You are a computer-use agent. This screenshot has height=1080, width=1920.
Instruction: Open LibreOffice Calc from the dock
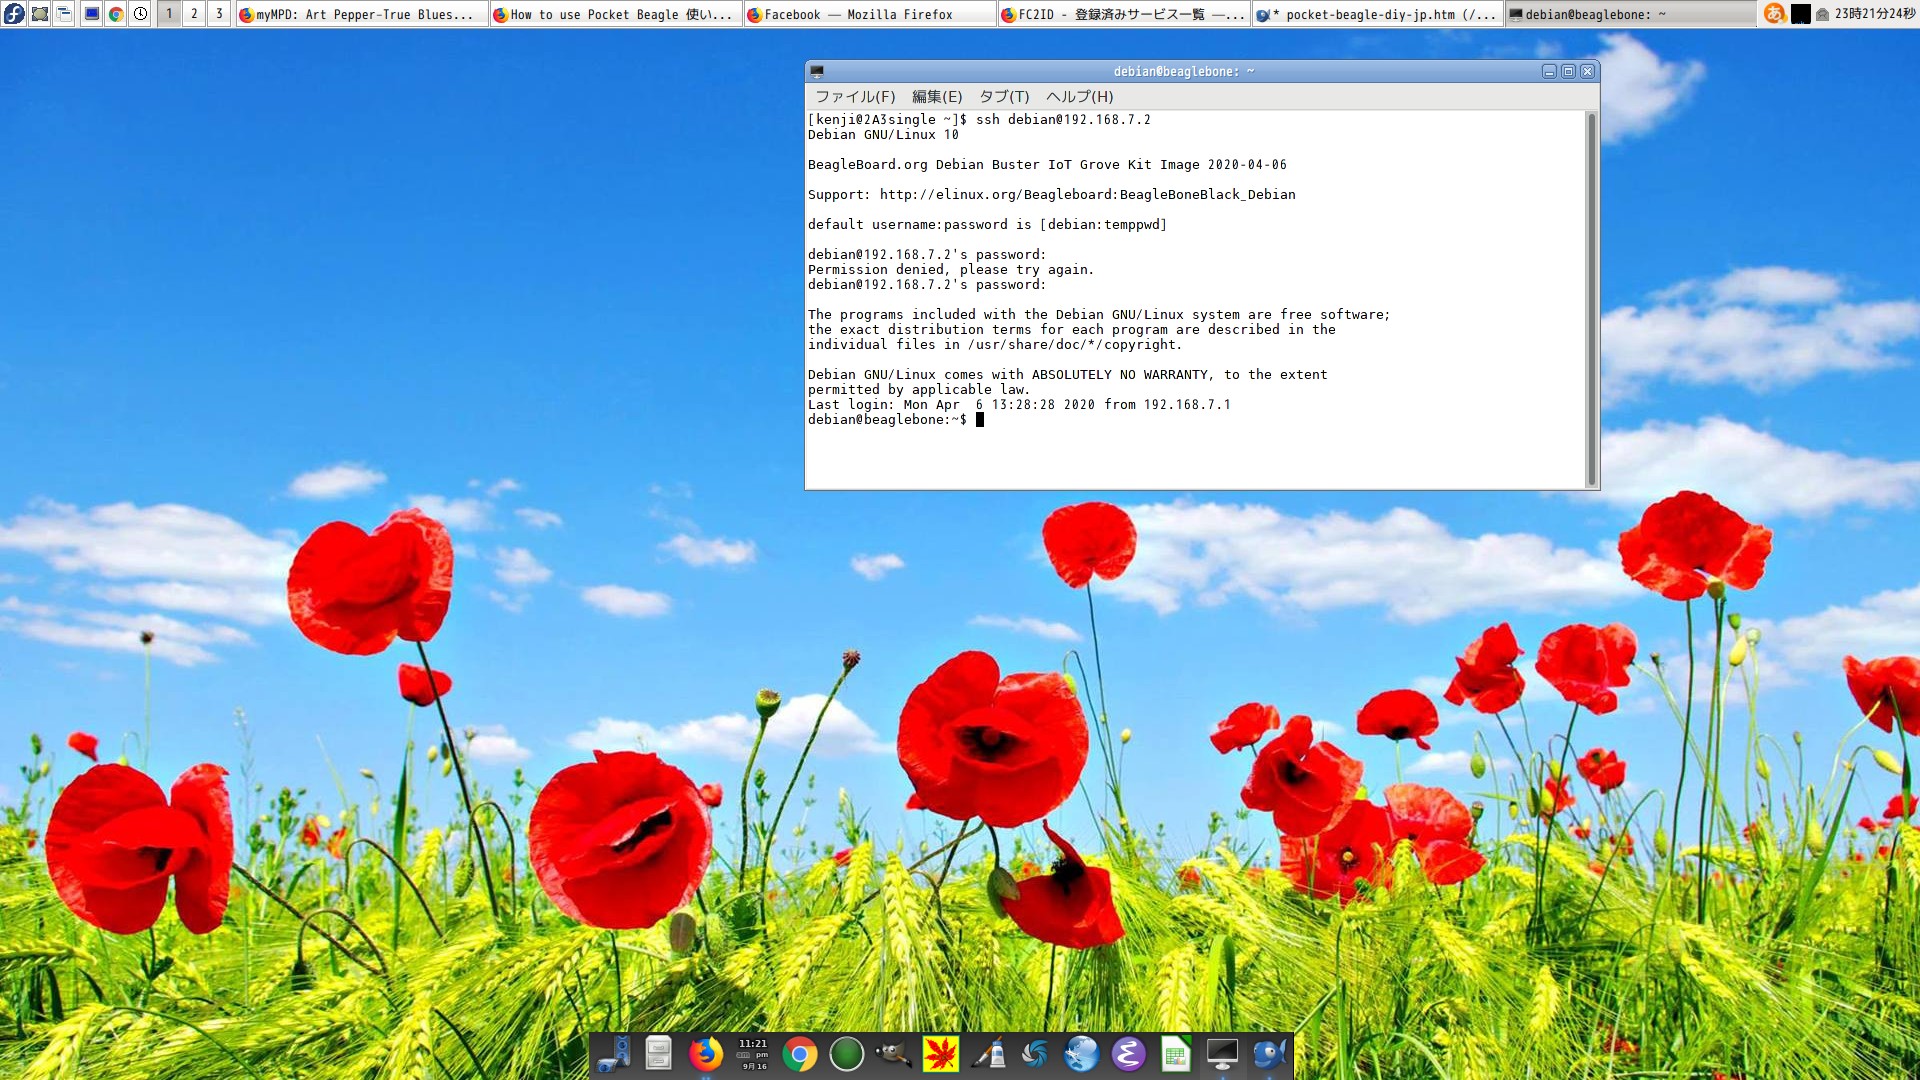1175,1054
